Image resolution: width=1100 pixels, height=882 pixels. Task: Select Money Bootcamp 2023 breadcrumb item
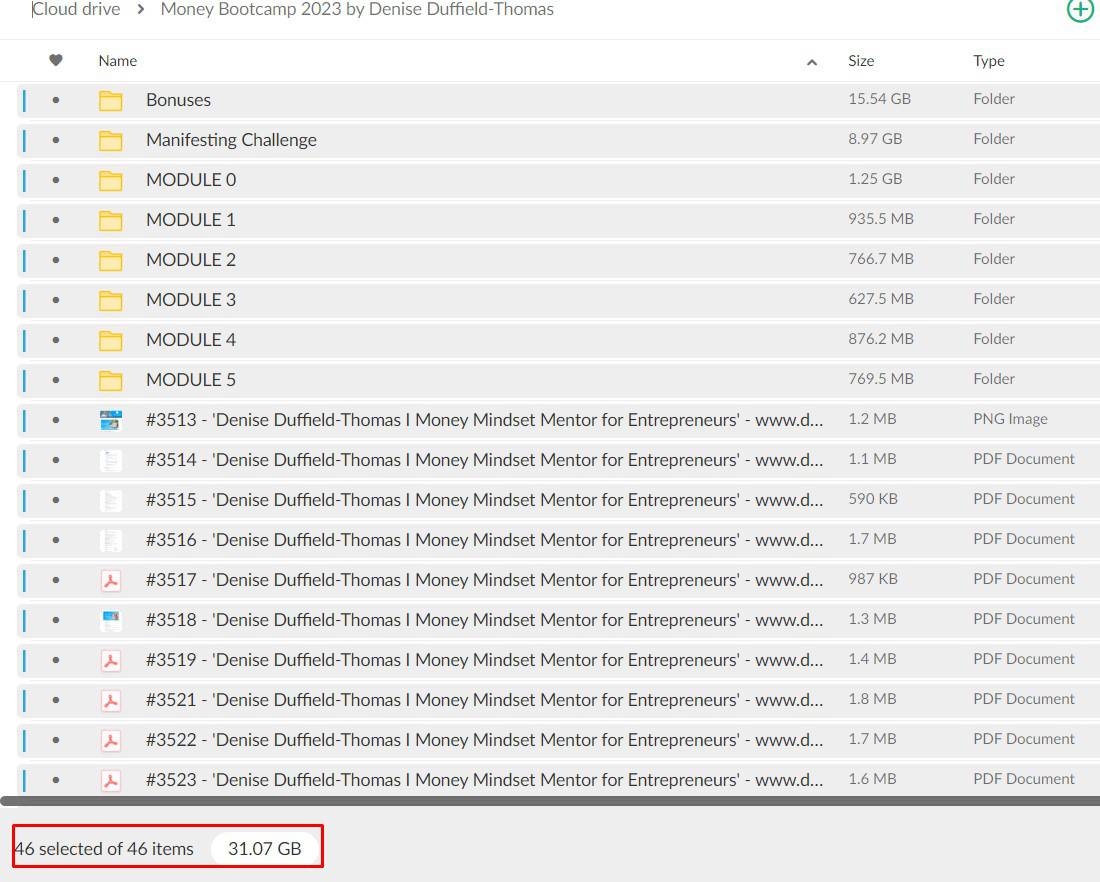[x=357, y=10]
